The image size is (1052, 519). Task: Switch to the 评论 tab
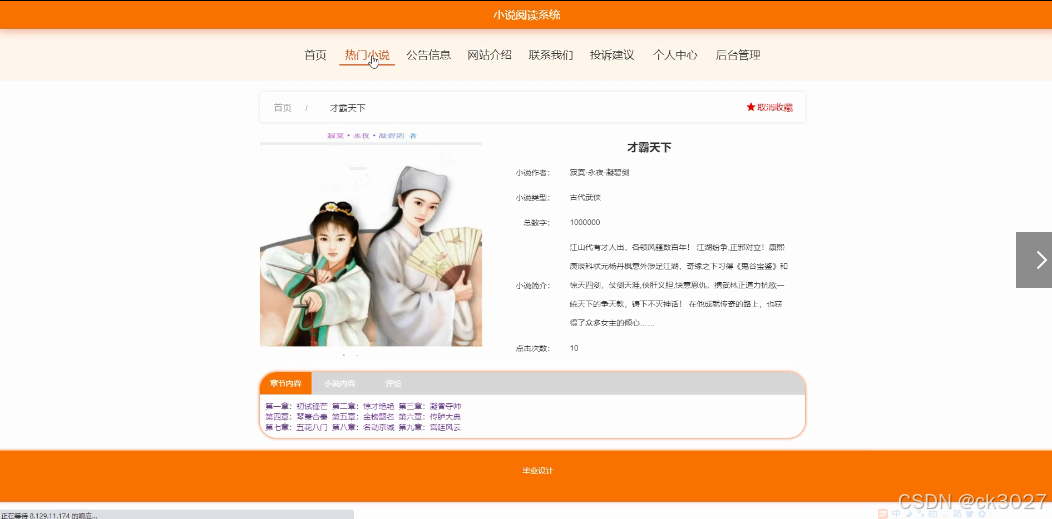pyautogui.click(x=393, y=384)
